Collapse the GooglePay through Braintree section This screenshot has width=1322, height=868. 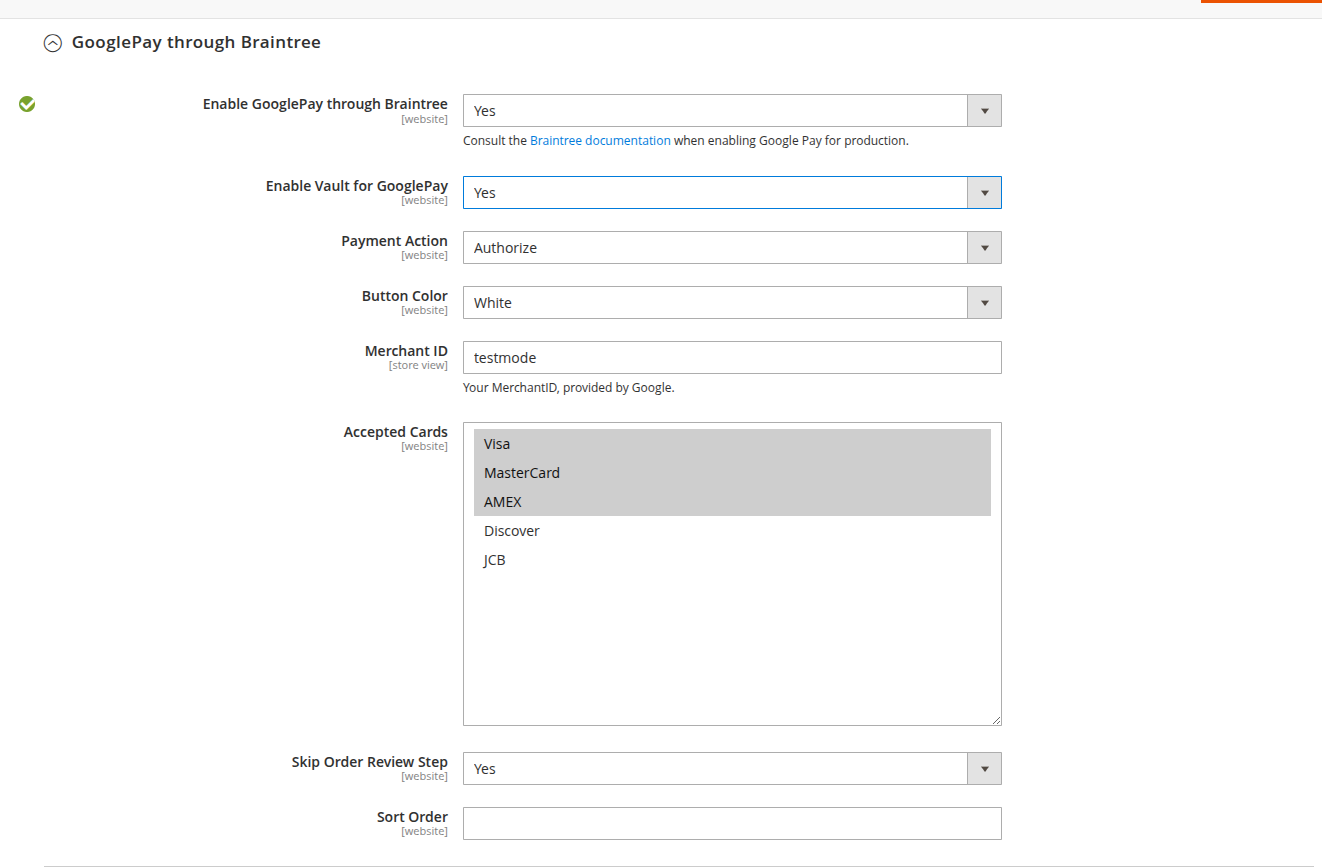coord(53,43)
